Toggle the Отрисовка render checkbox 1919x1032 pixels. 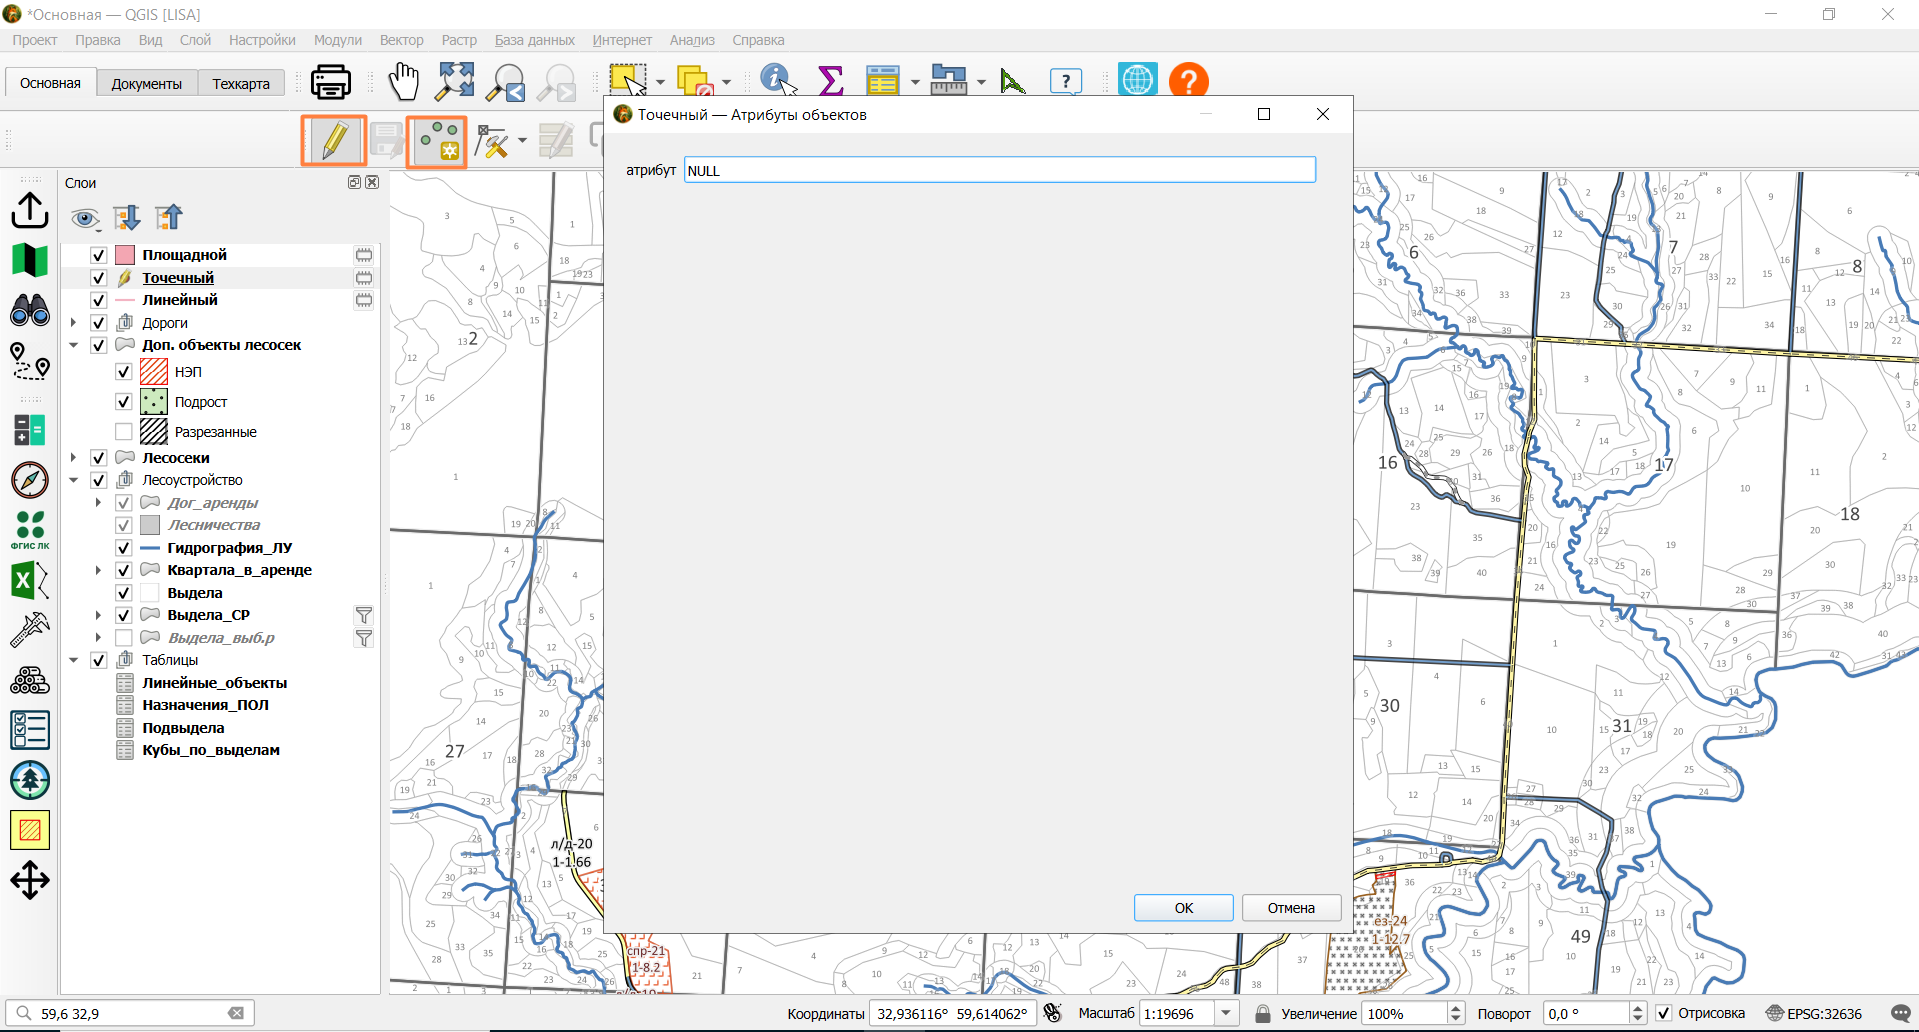1664,1013
